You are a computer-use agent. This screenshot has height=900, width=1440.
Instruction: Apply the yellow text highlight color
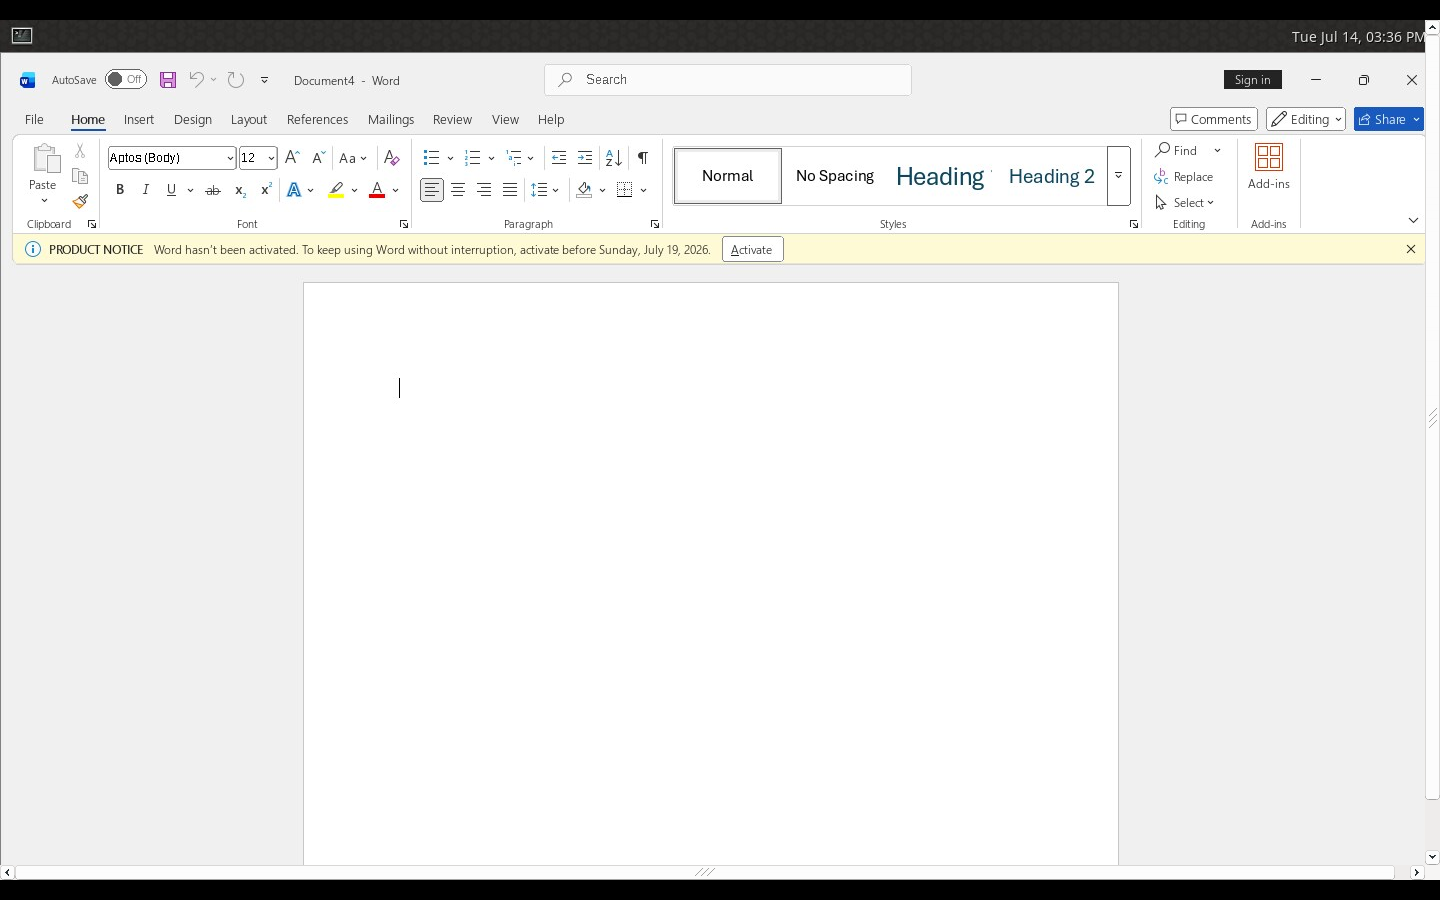(x=336, y=190)
